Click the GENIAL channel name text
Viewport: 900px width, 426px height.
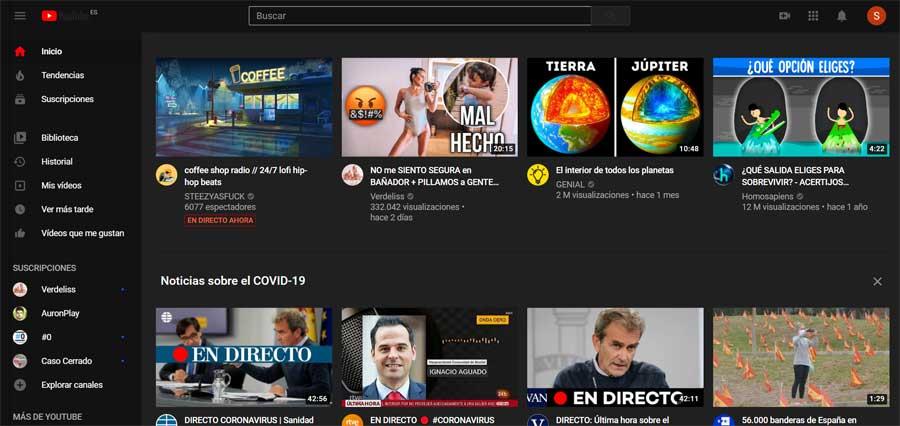(x=570, y=184)
